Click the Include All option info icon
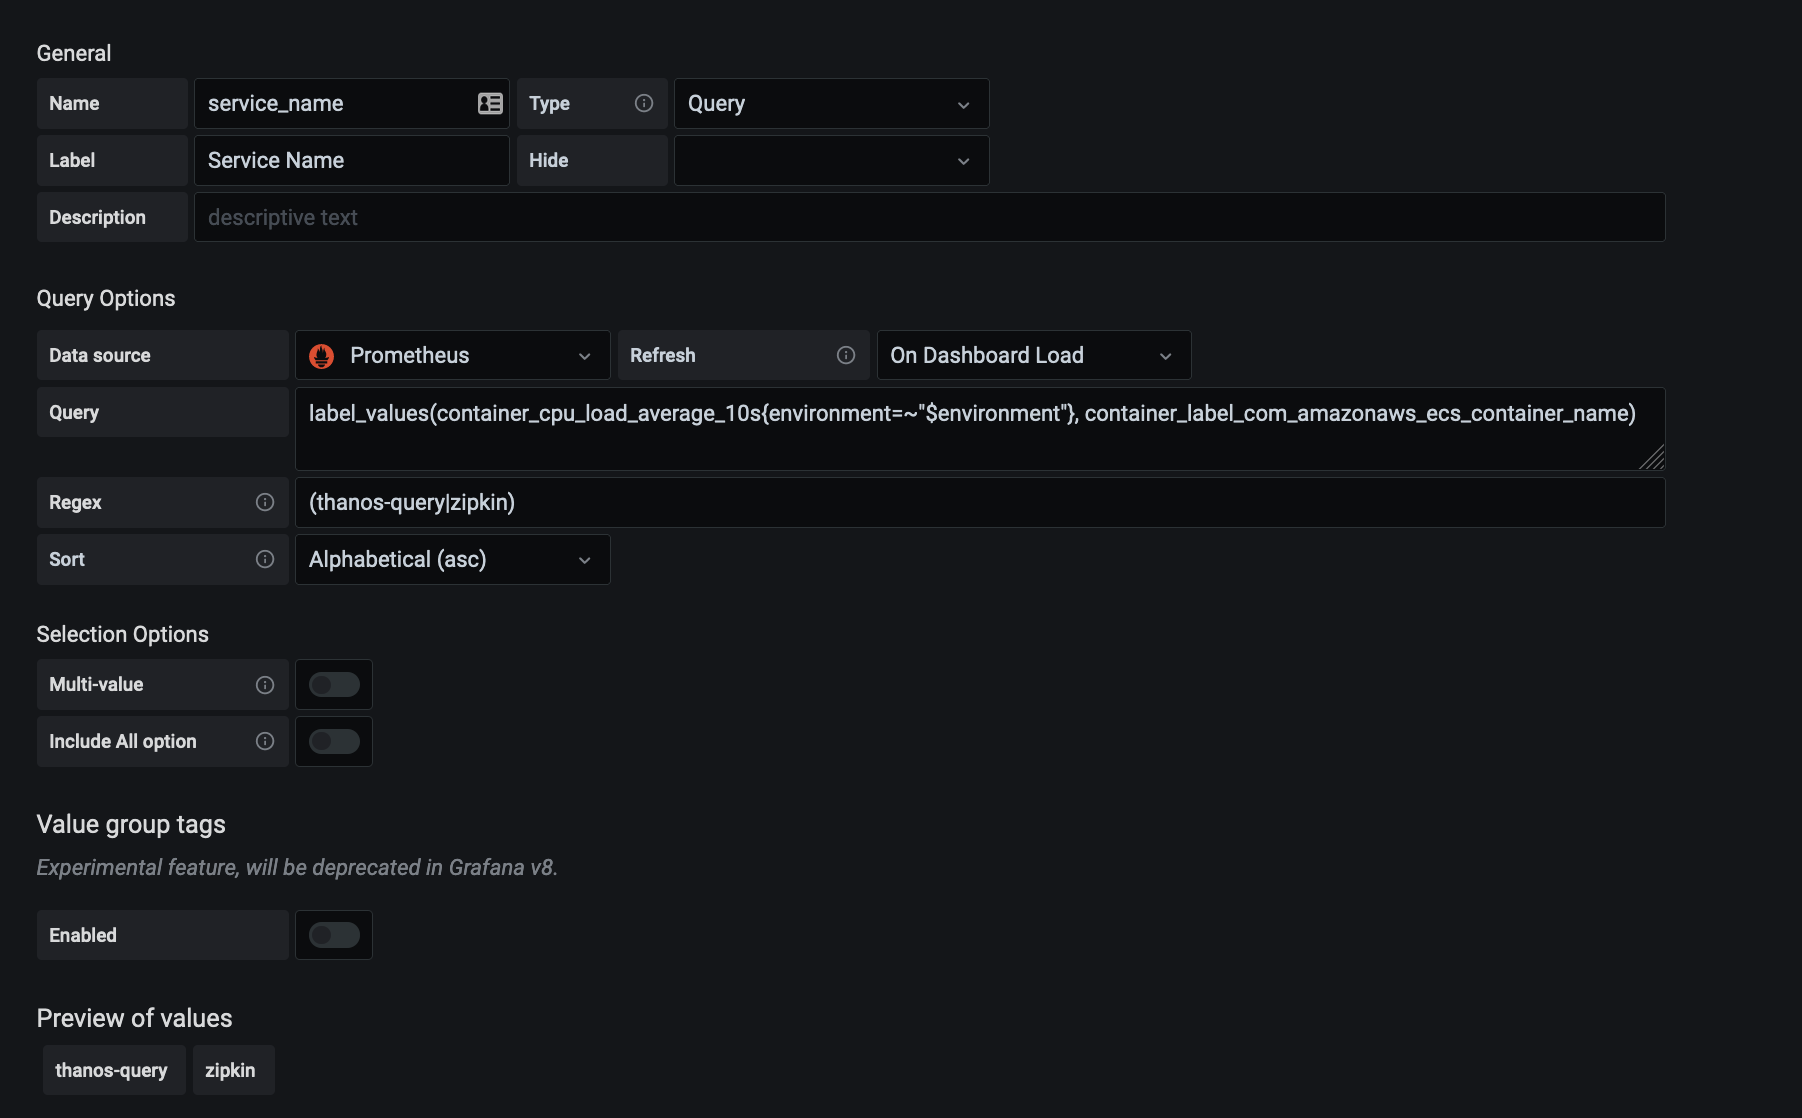 coord(265,741)
